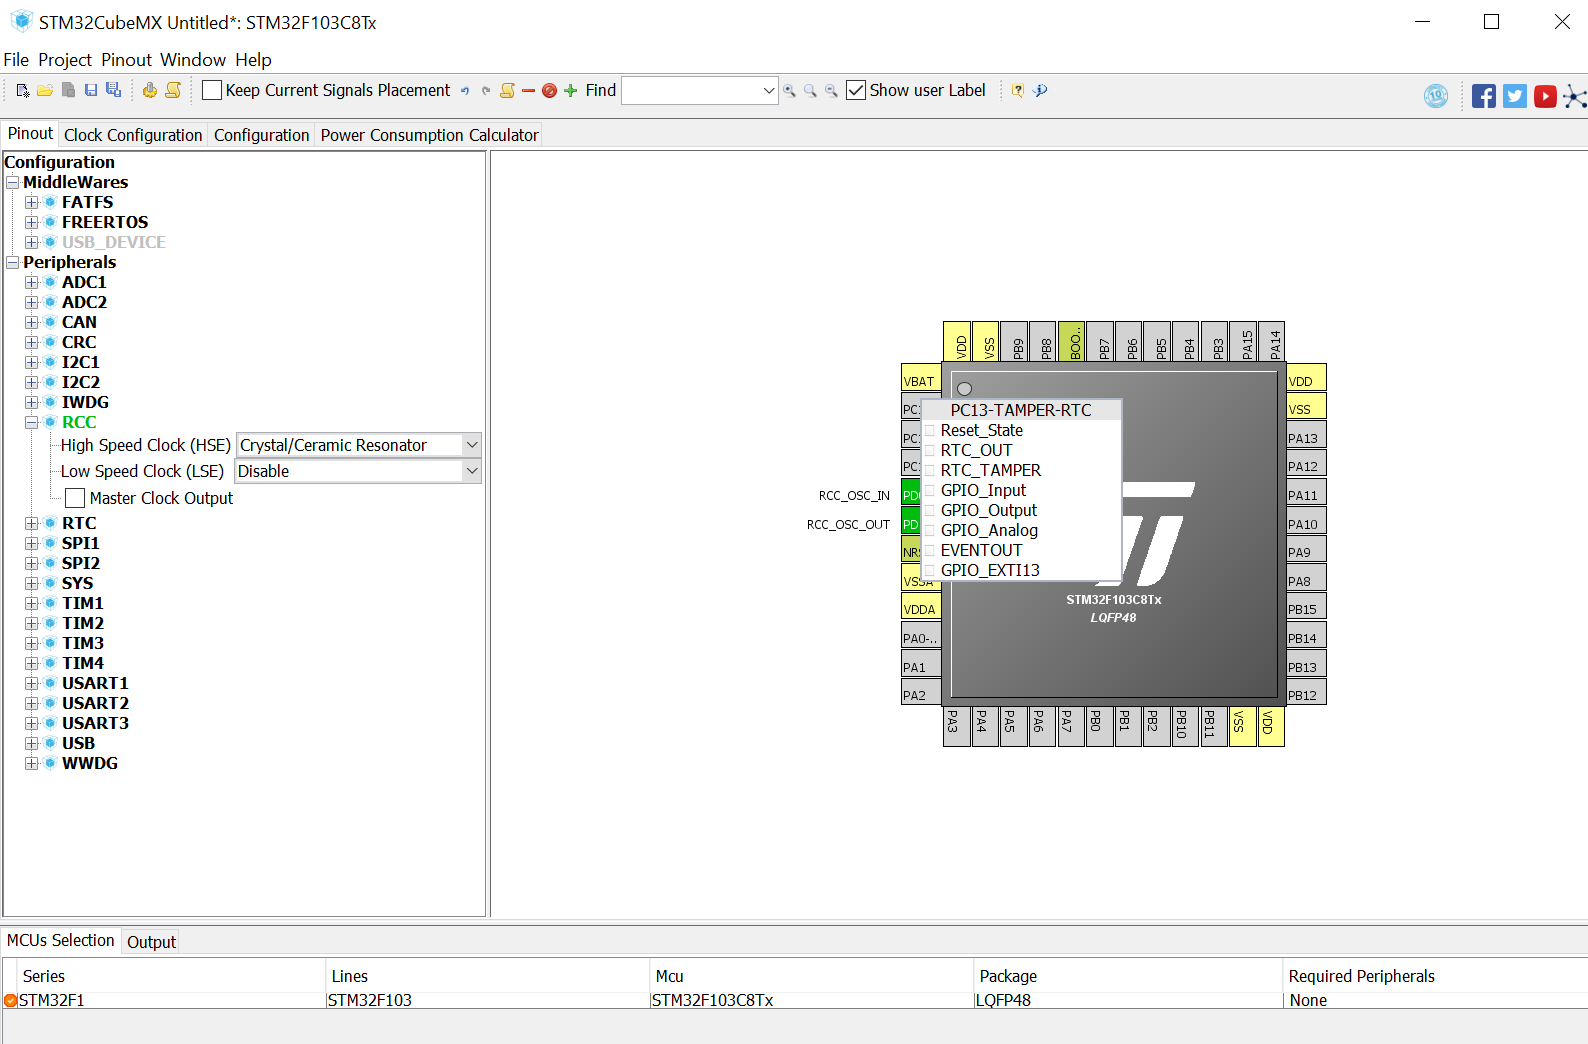Click the scroll icon next to Redo
This screenshot has height=1044, width=1588.
(507, 91)
